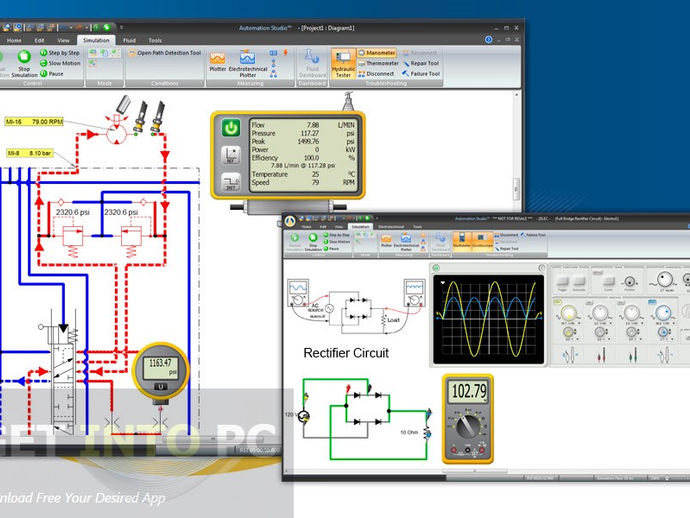Screen dimensions: 690x518
Task: Toggle Slow Motion in the Diagram1 window
Action: tap(60, 63)
